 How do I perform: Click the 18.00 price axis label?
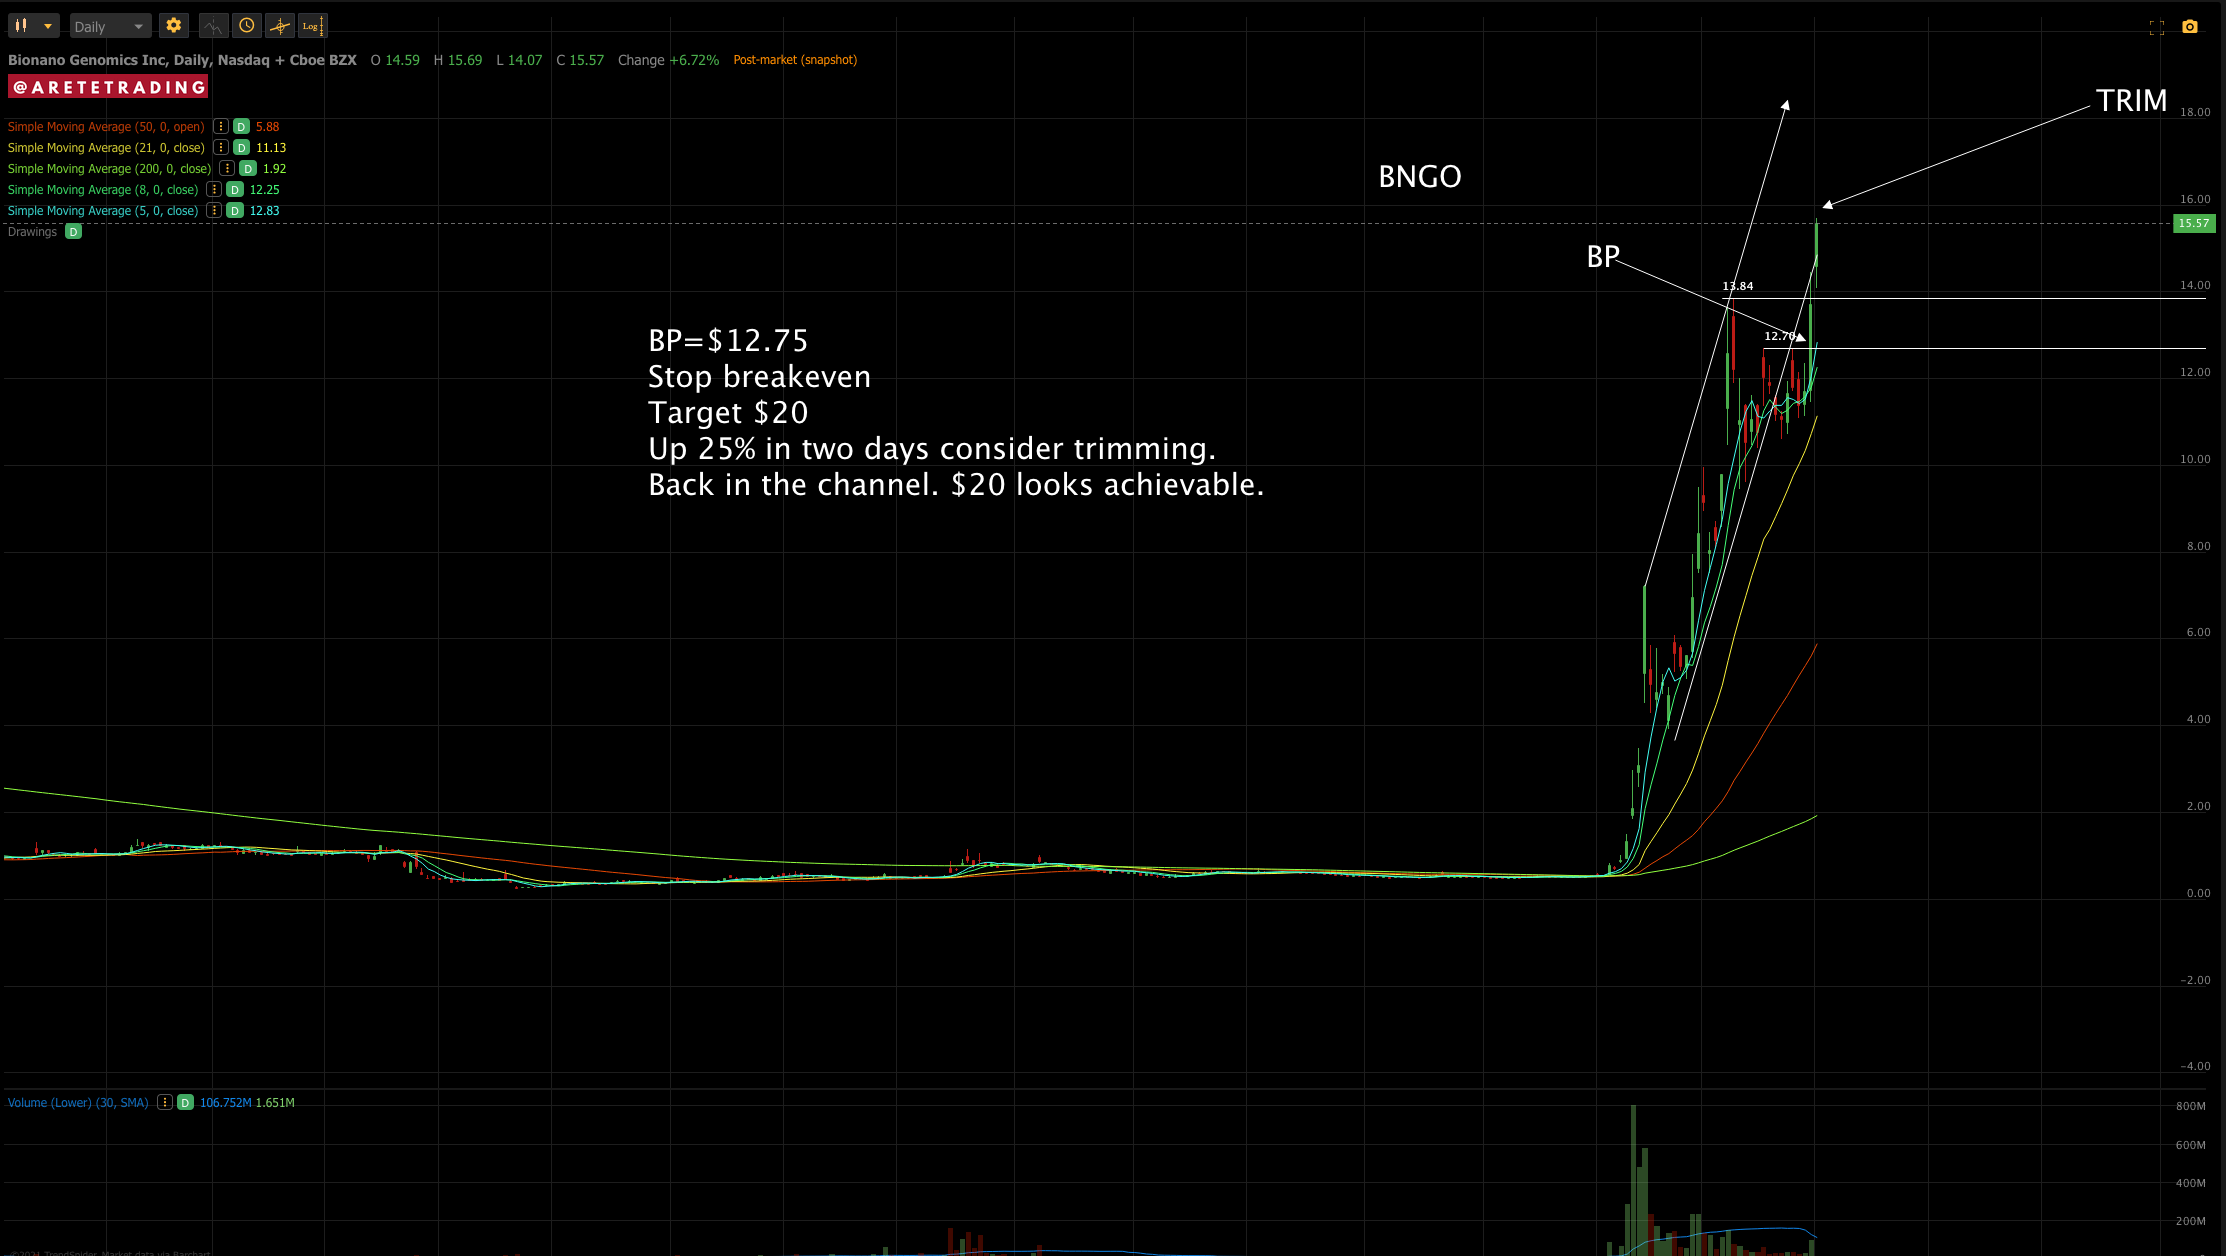(x=2195, y=112)
